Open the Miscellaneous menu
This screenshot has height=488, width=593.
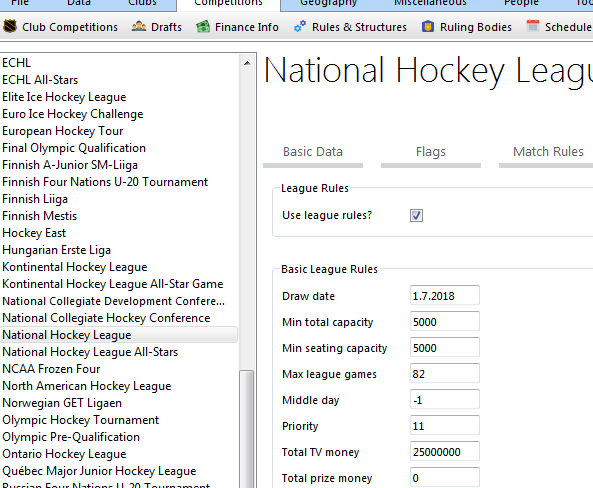pyautogui.click(x=430, y=3)
